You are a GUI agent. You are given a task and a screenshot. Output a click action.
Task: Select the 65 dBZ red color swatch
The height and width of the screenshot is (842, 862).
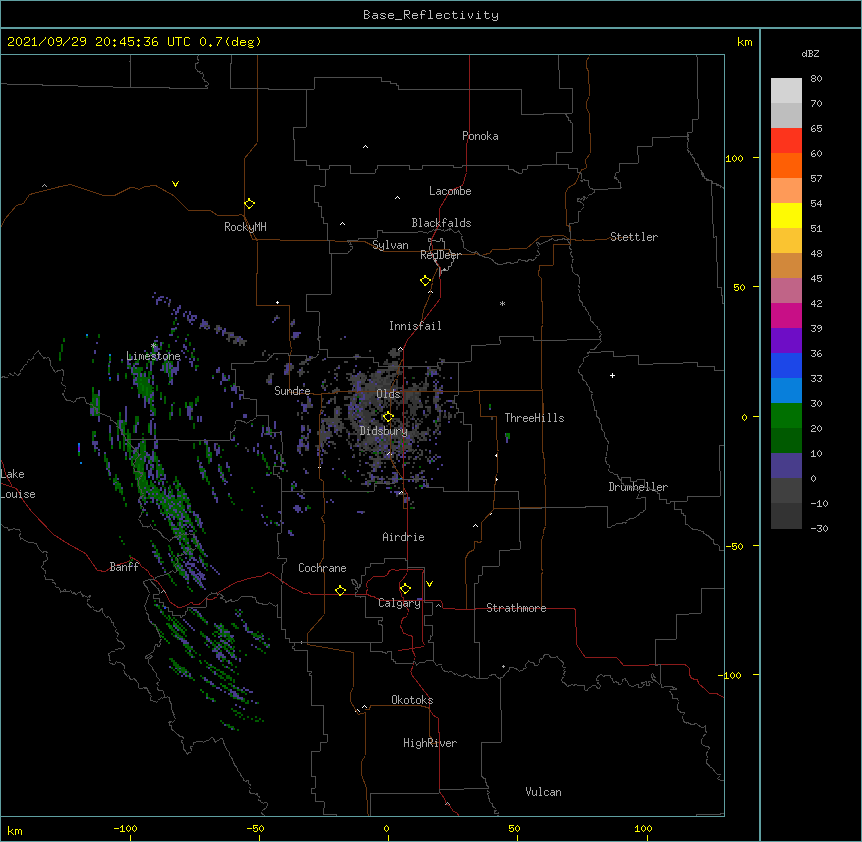786,140
